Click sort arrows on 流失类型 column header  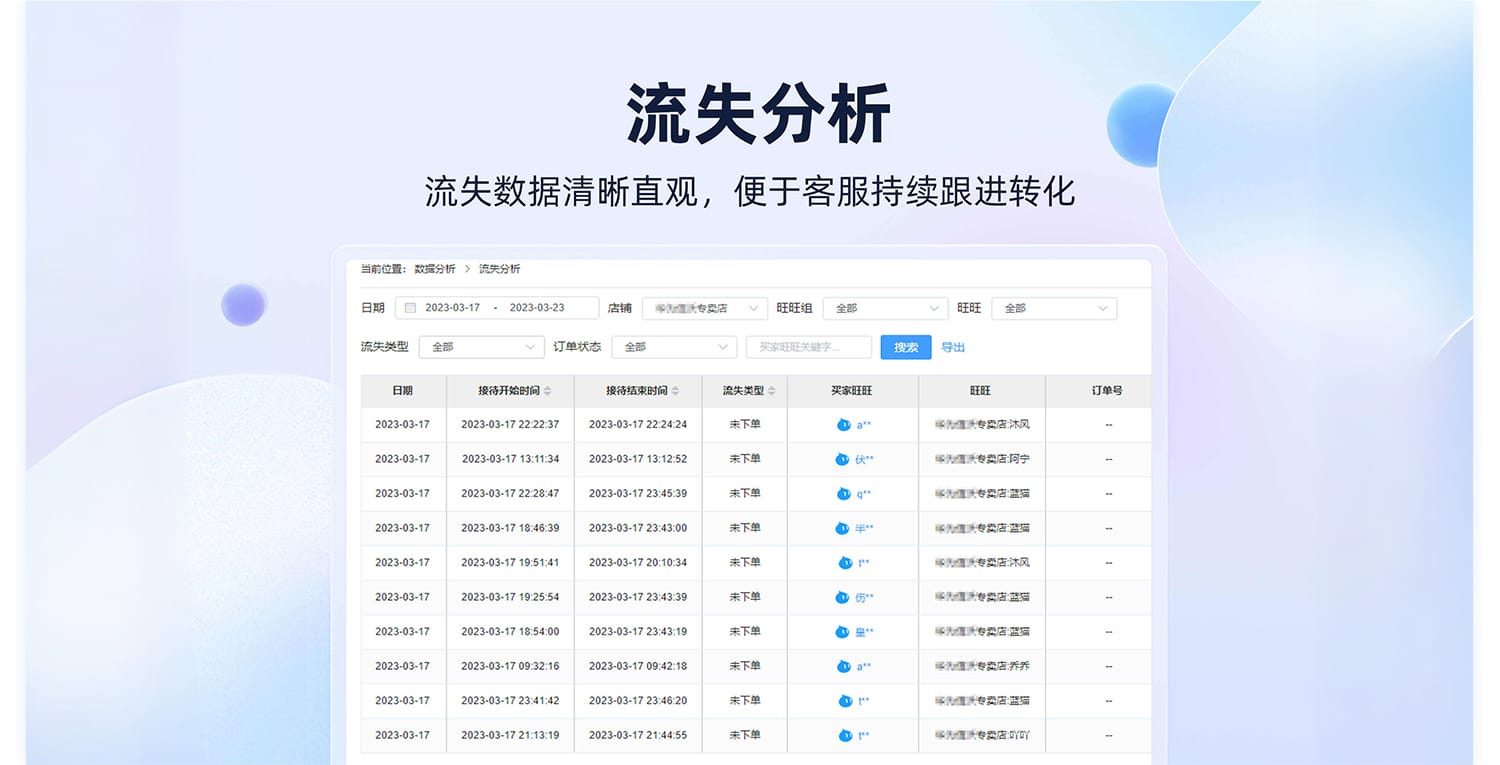click(x=771, y=391)
